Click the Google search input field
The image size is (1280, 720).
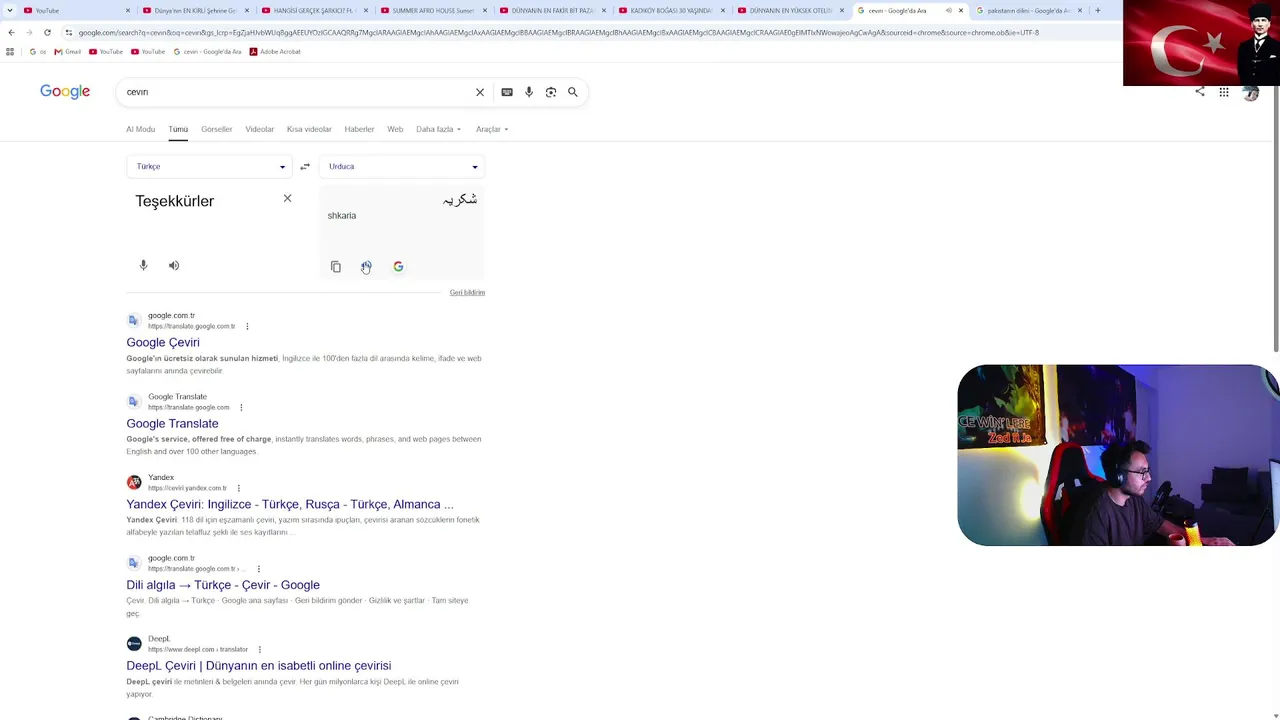click(x=296, y=92)
